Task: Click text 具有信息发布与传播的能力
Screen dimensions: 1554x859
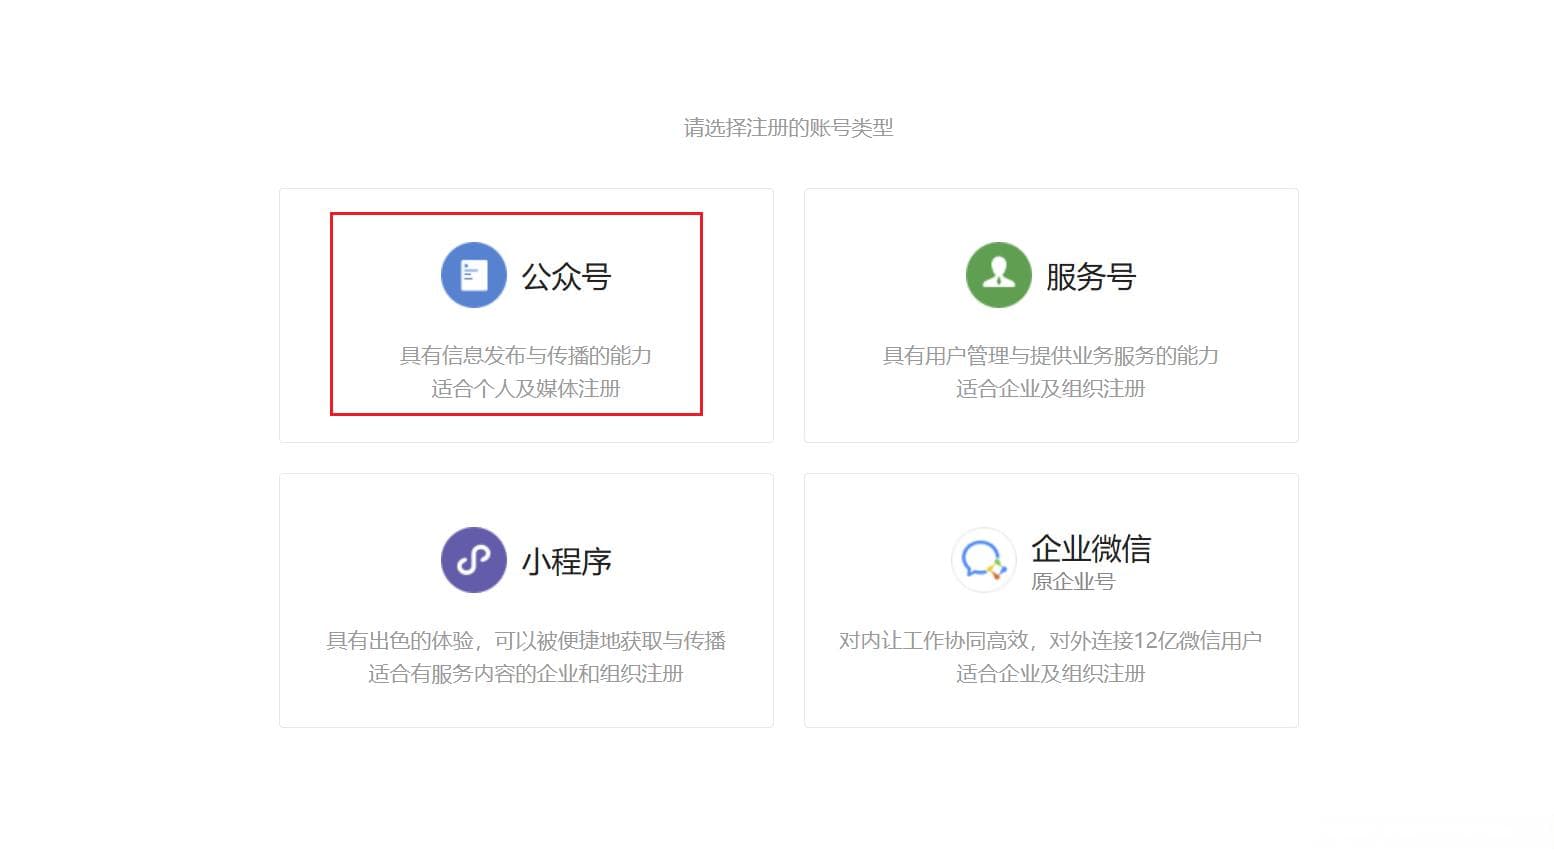Action: click(526, 356)
